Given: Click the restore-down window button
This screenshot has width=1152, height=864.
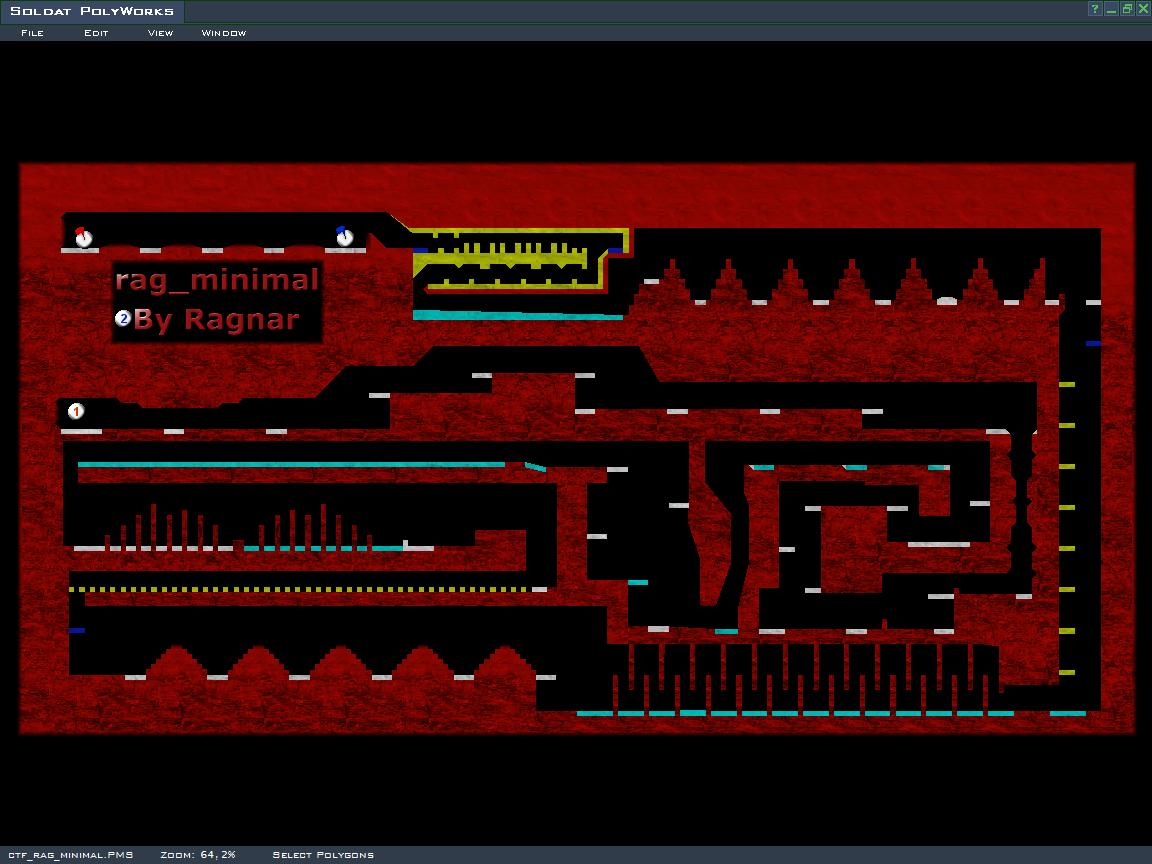Looking at the screenshot, I should pyautogui.click(x=1127, y=9).
